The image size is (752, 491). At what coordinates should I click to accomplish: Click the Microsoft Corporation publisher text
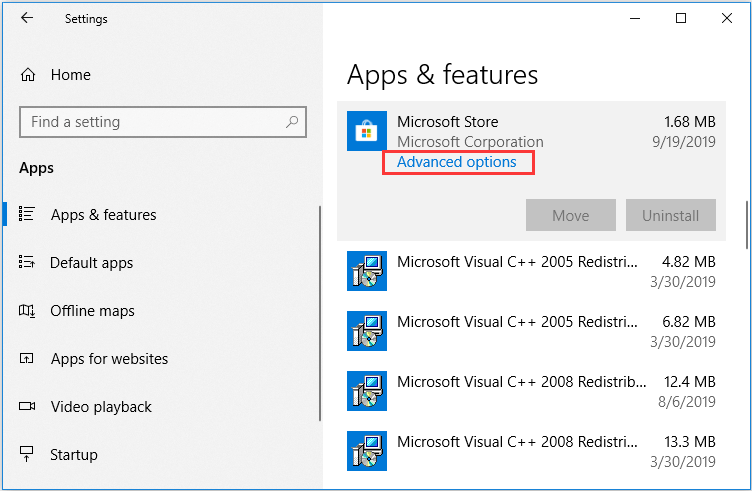(x=470, y=142)
